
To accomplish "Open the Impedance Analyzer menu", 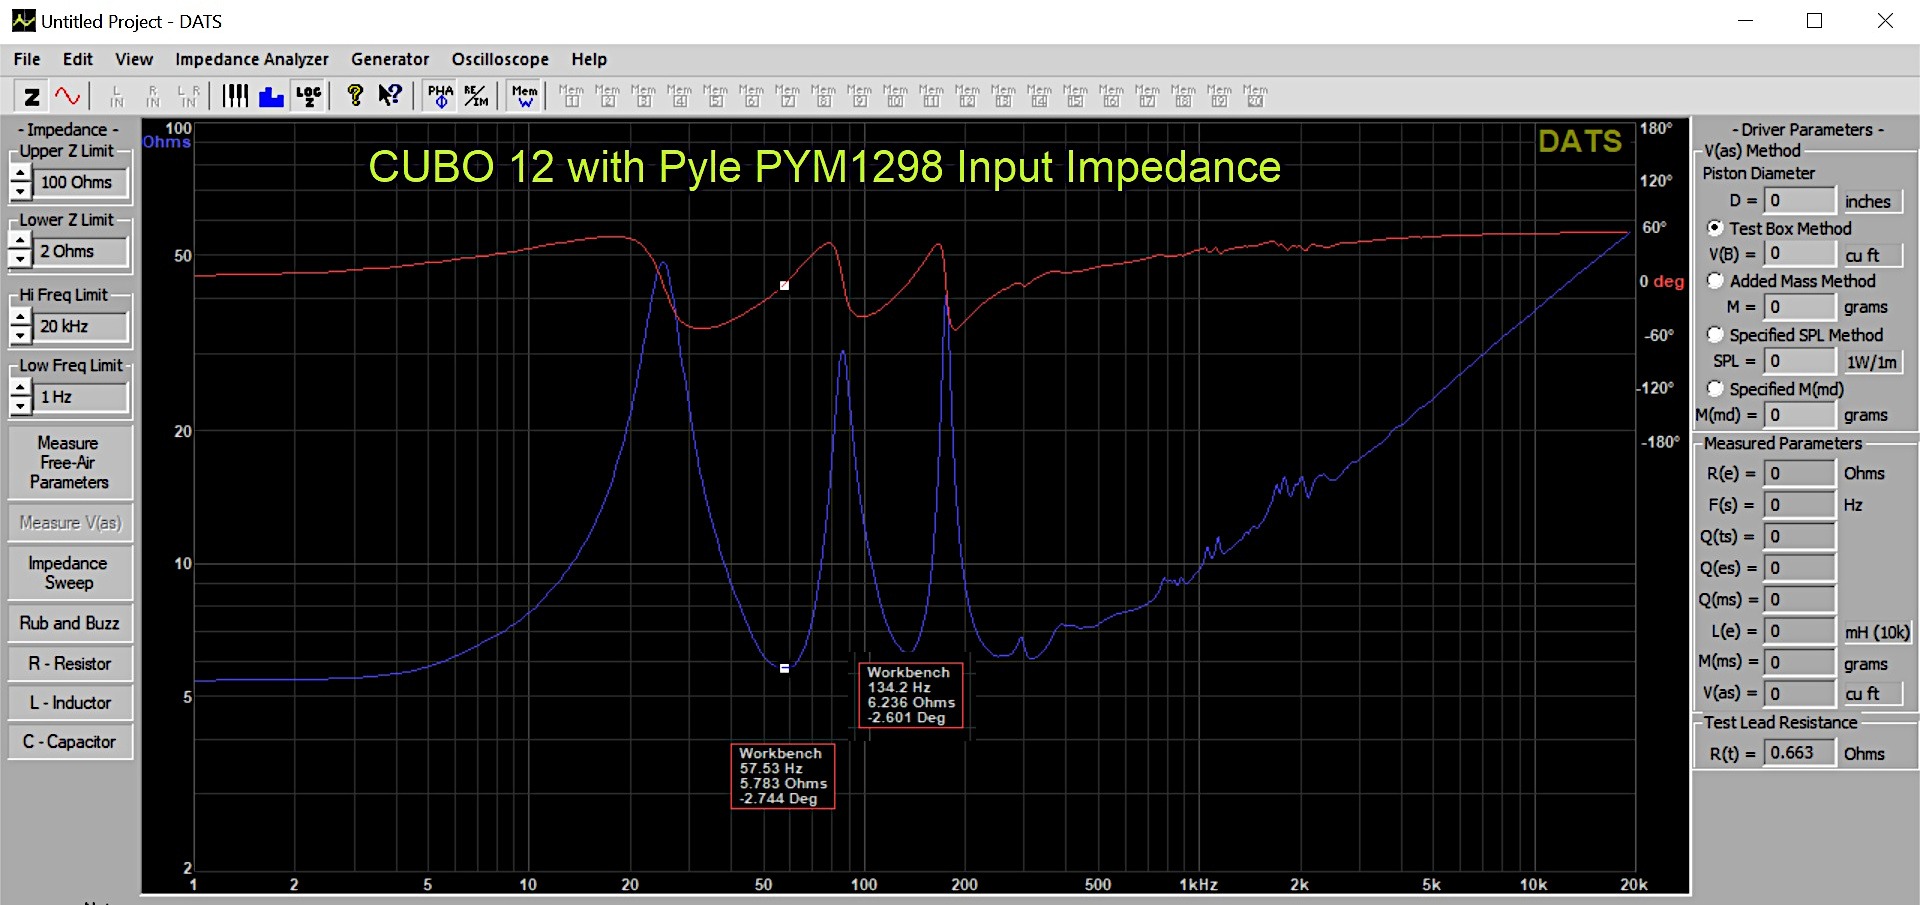I will click(x=252, y=59).
